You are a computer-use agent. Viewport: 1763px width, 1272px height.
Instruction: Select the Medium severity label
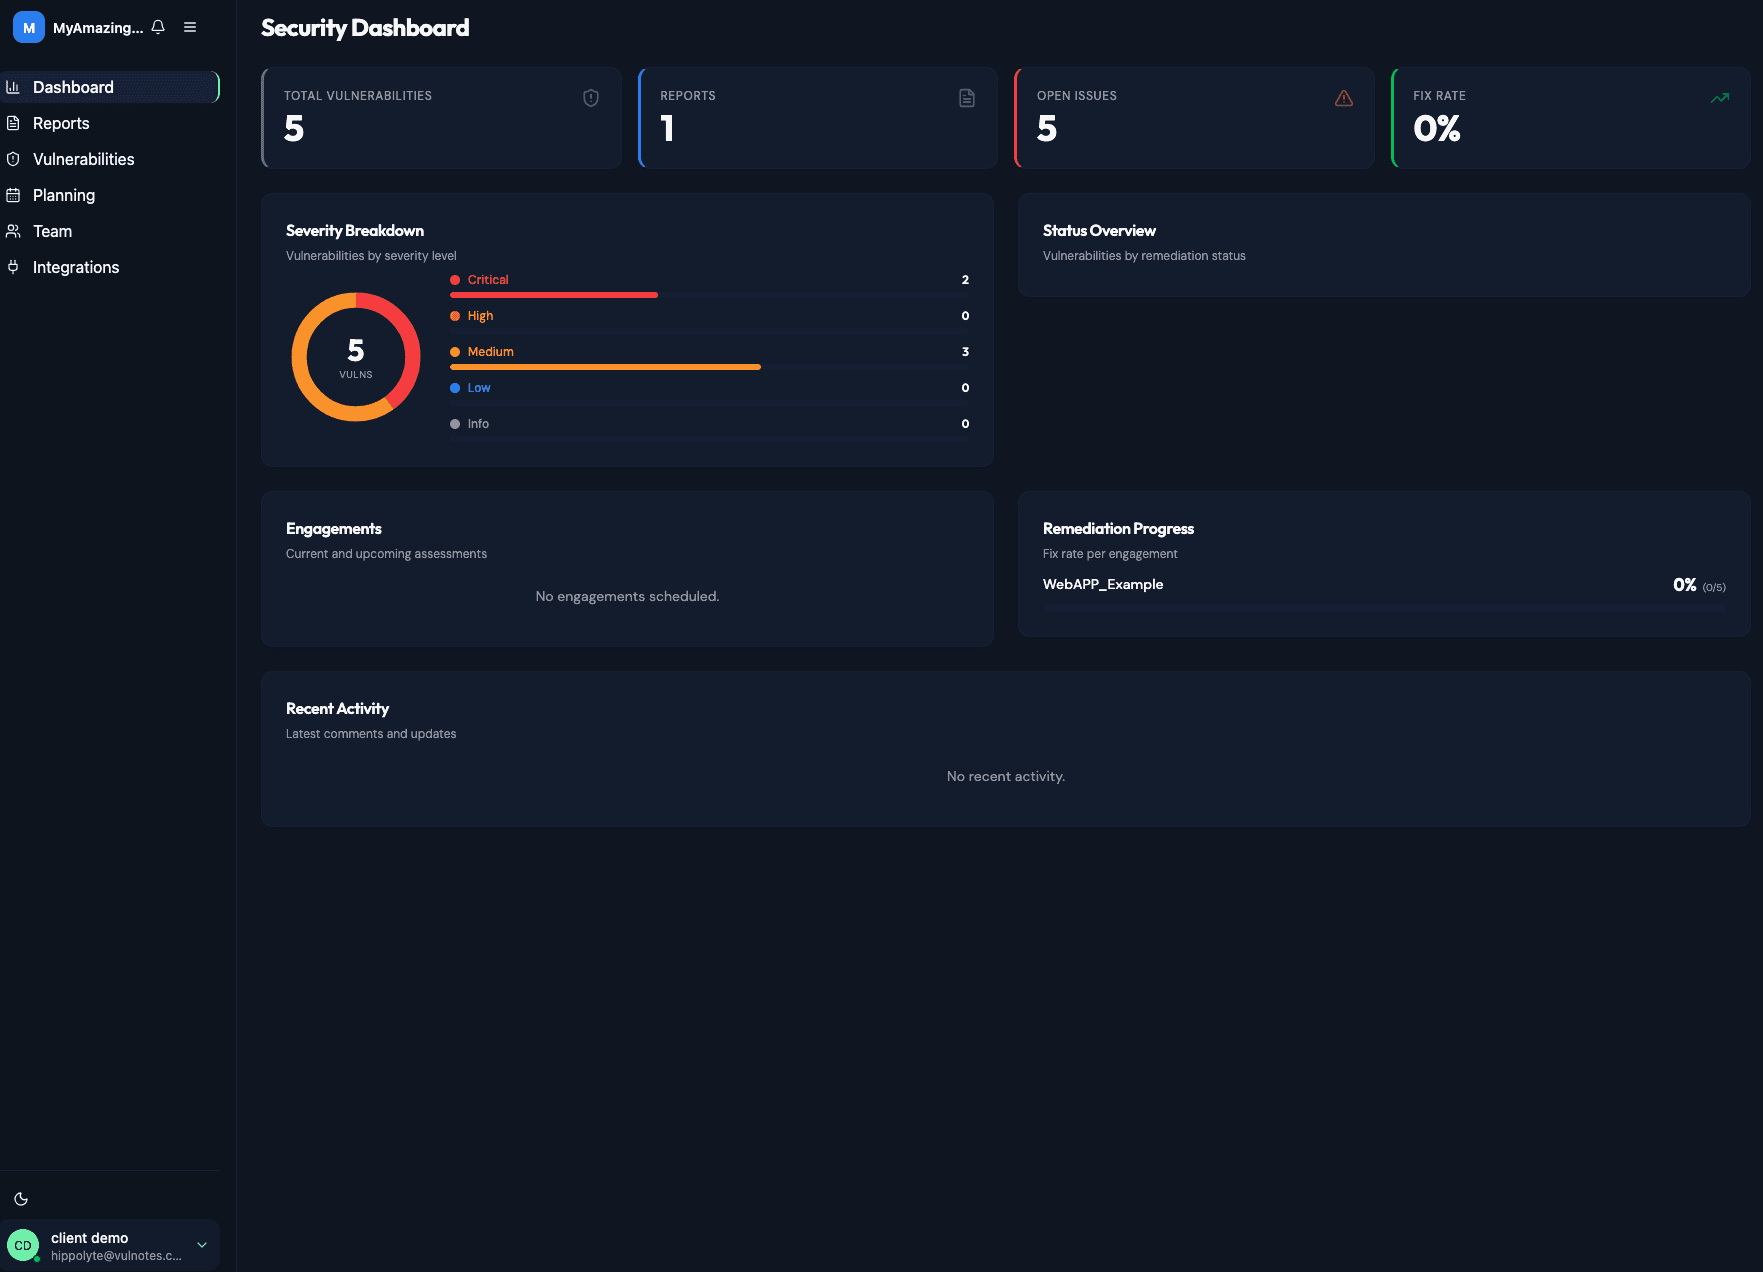(491, 352)
